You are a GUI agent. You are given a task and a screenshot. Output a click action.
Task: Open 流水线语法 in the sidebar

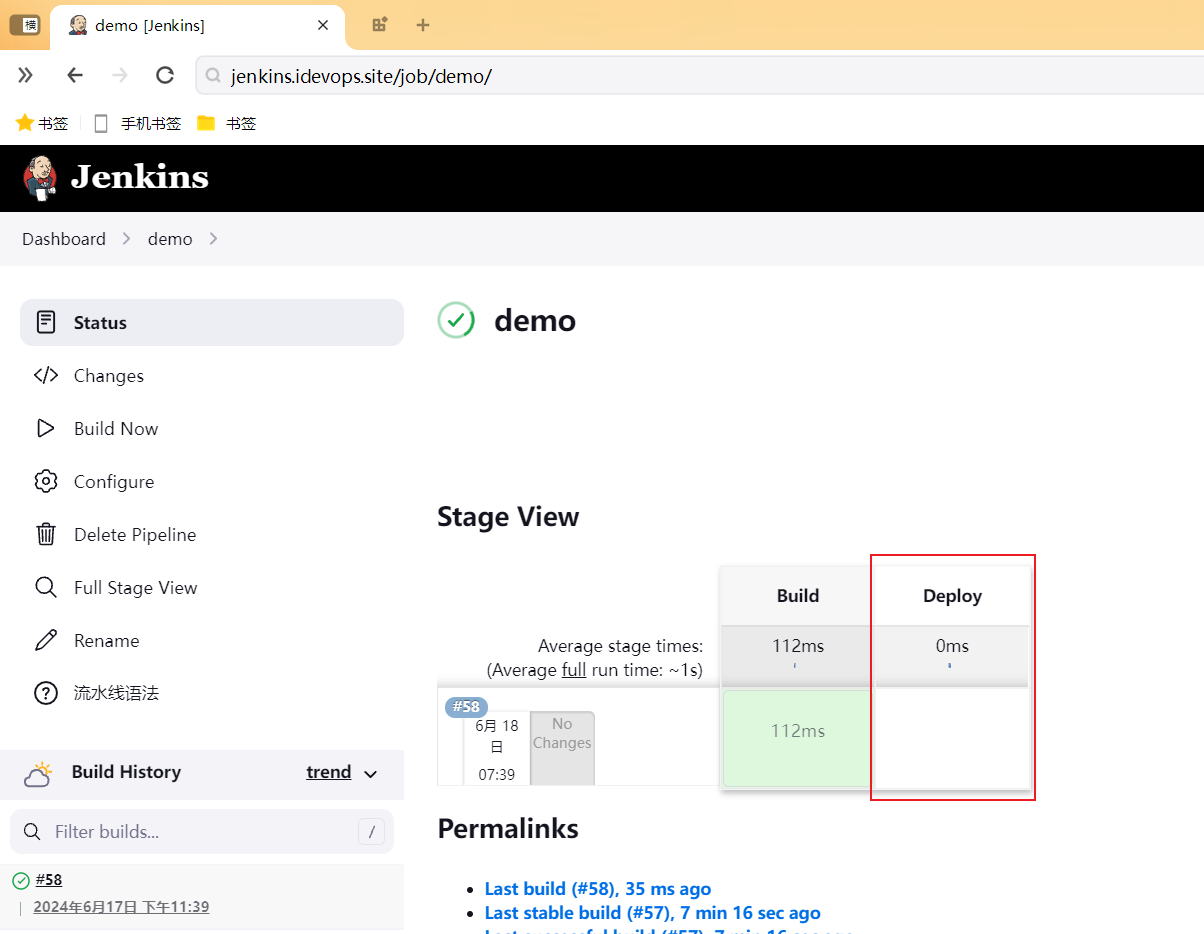212,693
